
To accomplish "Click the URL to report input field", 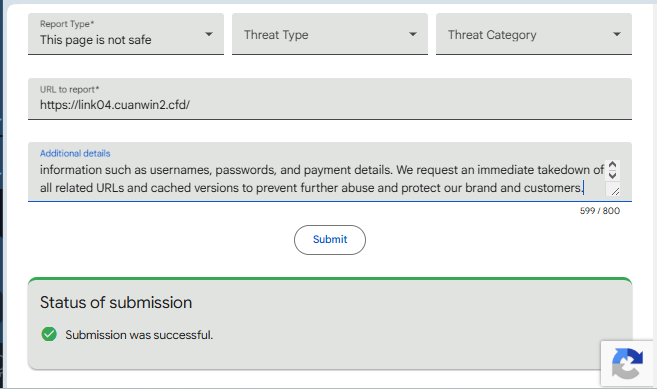I will pos(330,99).
